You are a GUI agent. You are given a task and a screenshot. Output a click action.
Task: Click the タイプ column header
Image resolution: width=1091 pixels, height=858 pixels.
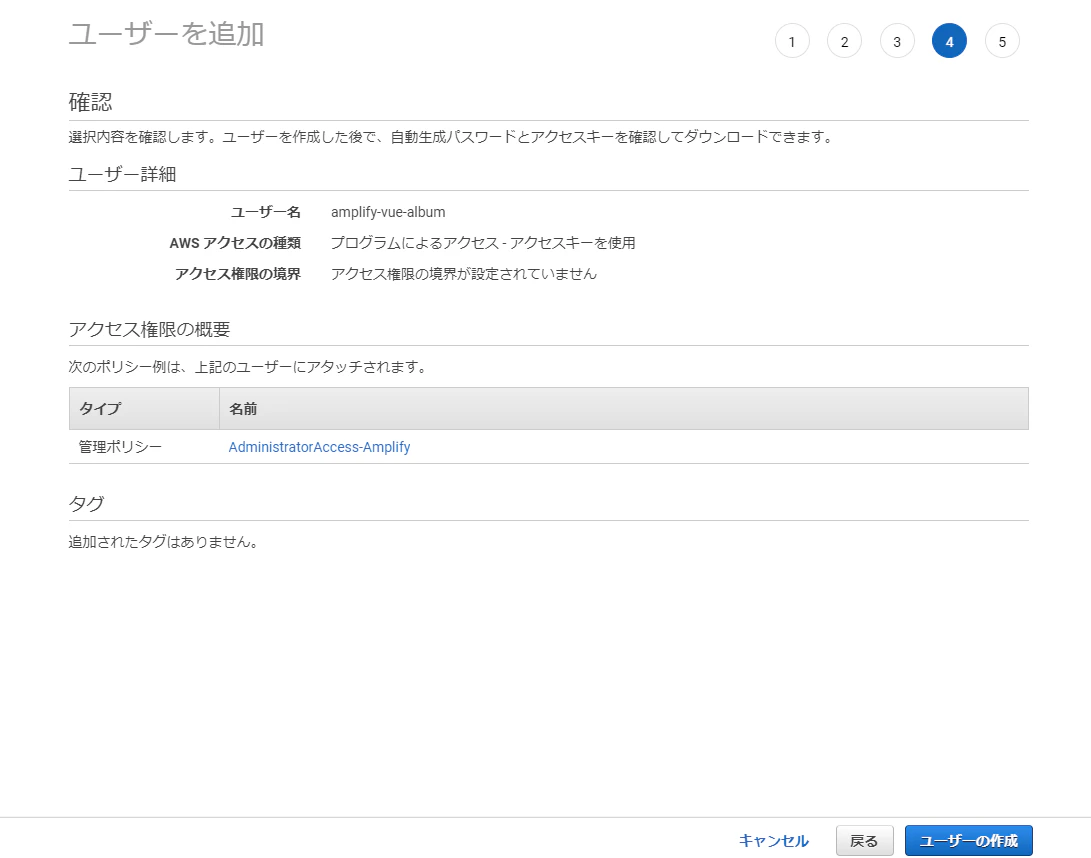point(144,408)
